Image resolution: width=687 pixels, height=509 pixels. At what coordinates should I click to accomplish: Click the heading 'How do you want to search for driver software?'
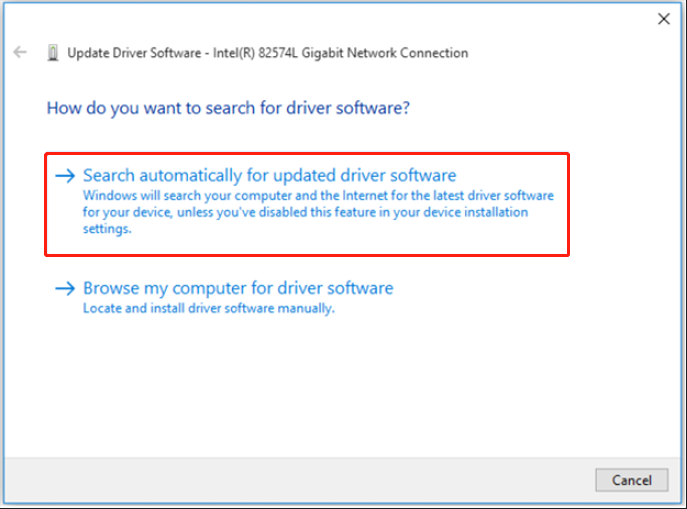point(228,108)
